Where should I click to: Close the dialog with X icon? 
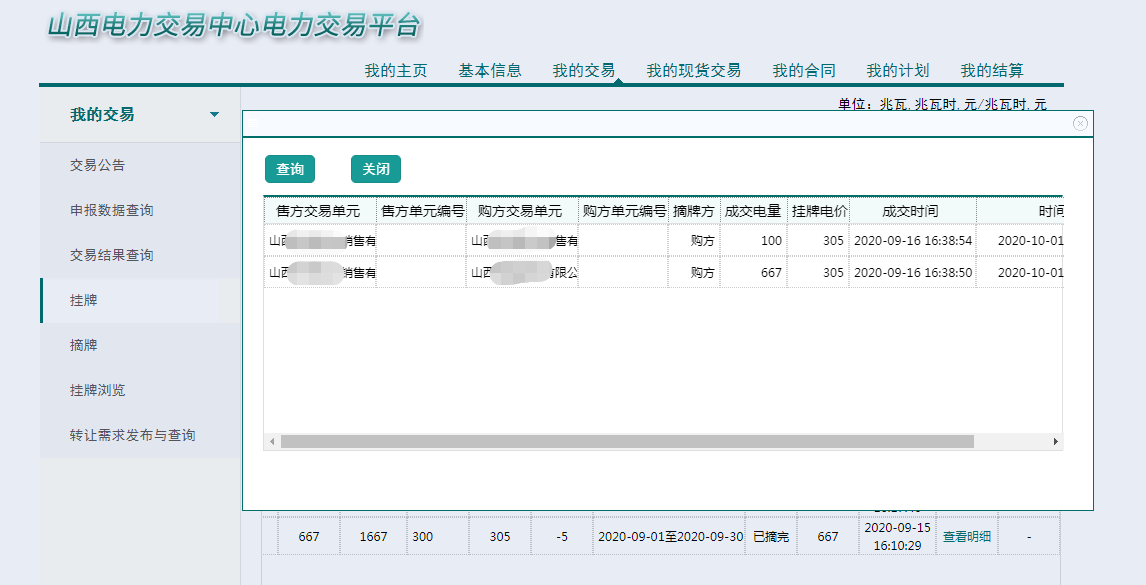pos(1080,123)
